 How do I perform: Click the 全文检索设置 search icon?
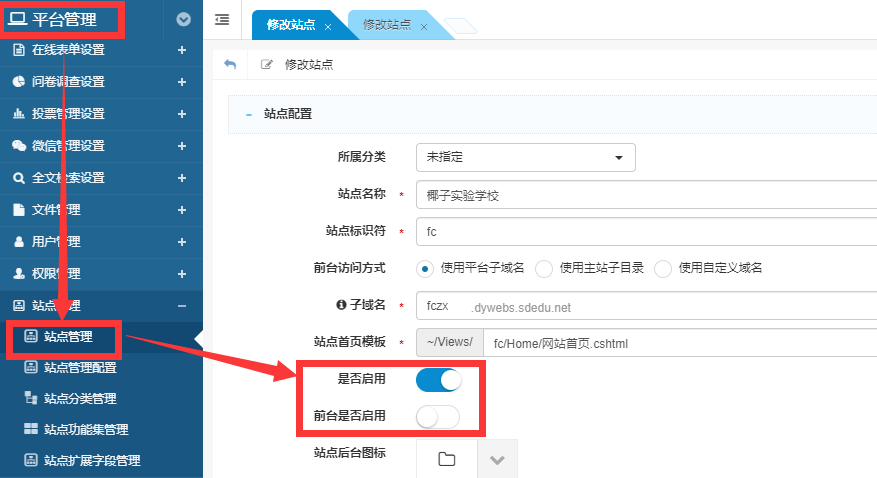click(19, 178)
